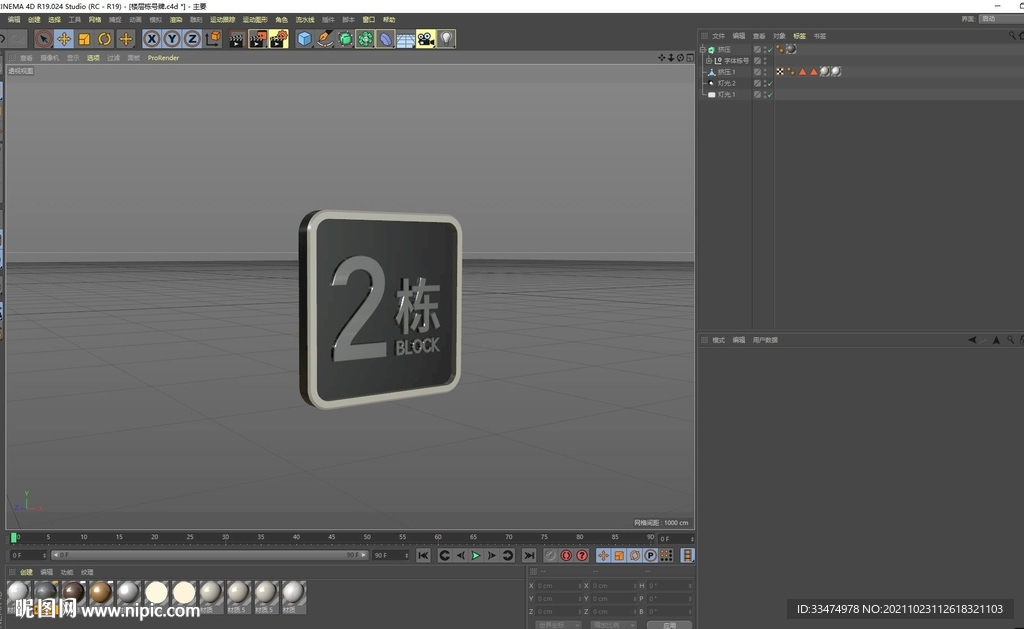Screen dimensions: 1024x629
Task: Collapse the 挤压 object tree node
Action: 704,49
